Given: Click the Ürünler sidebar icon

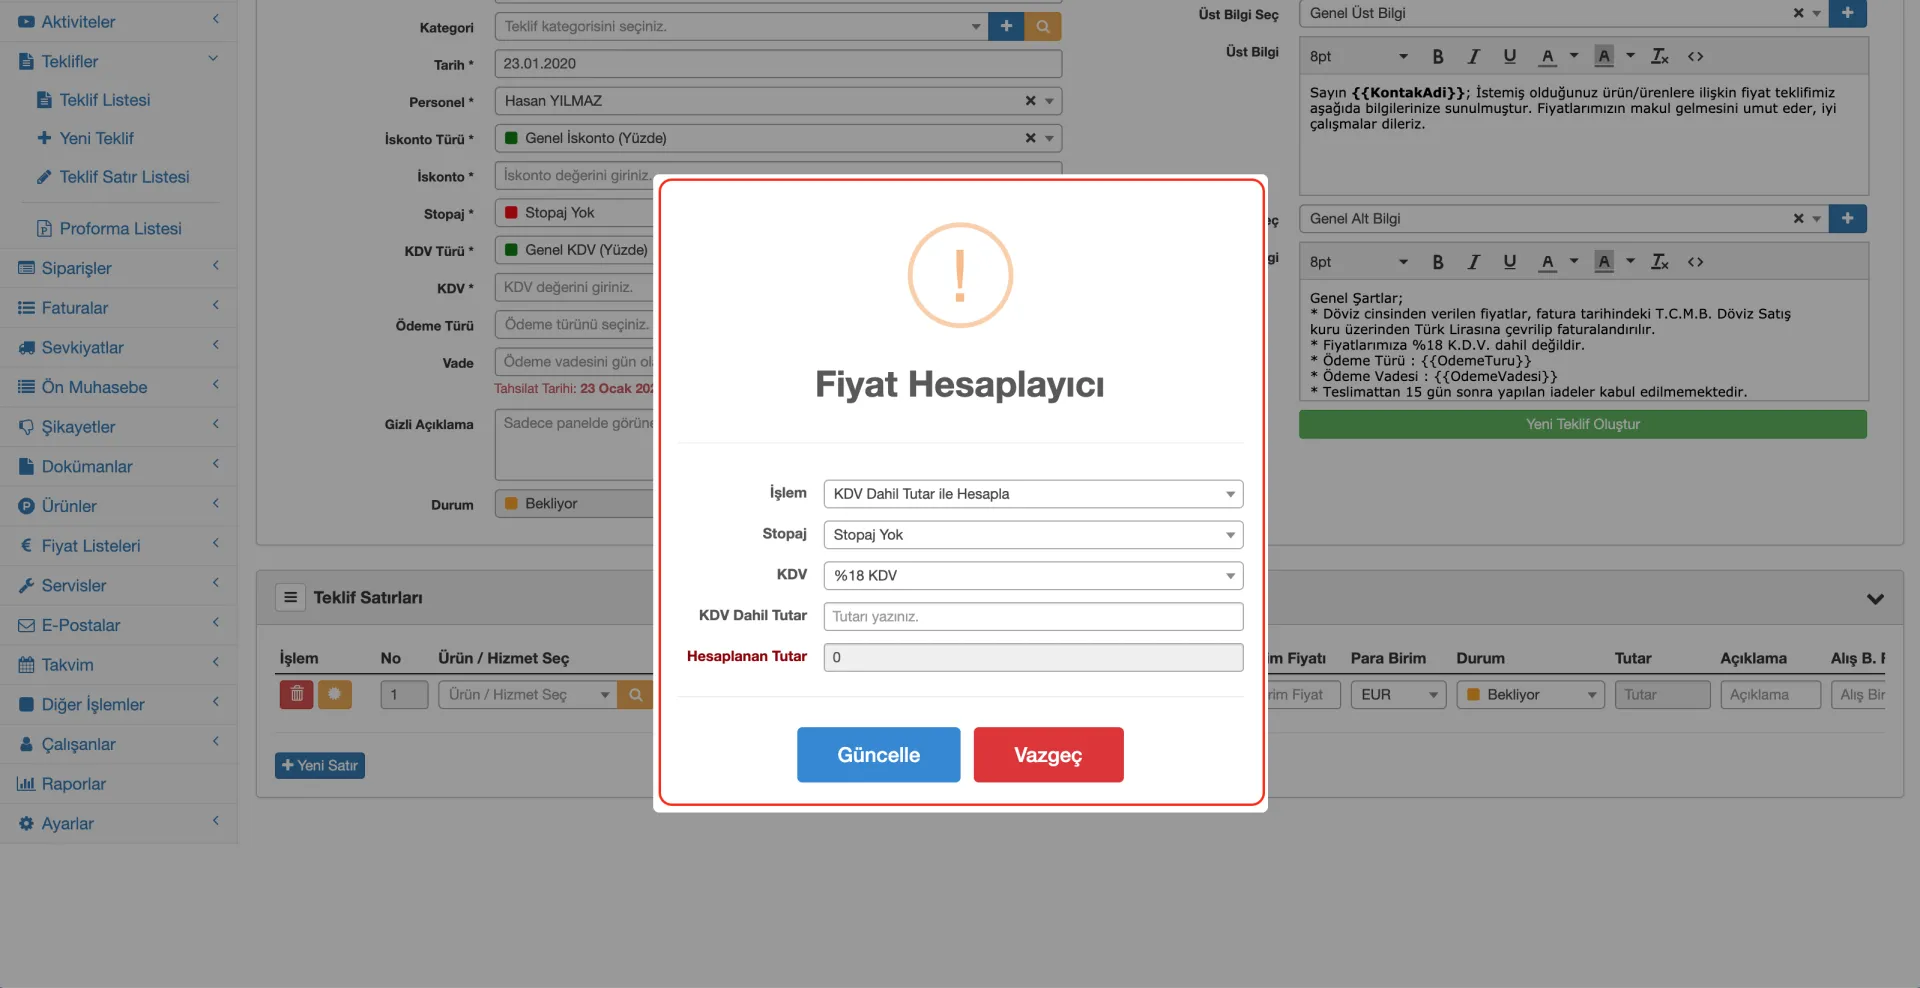Looking at the screenshot, I should click(26, 506).
